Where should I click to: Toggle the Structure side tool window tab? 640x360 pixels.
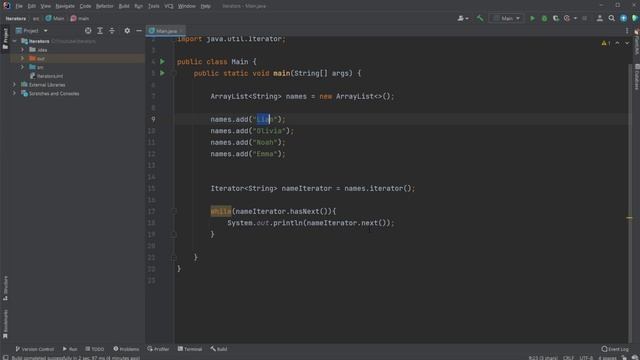click(x=5, y=288)
